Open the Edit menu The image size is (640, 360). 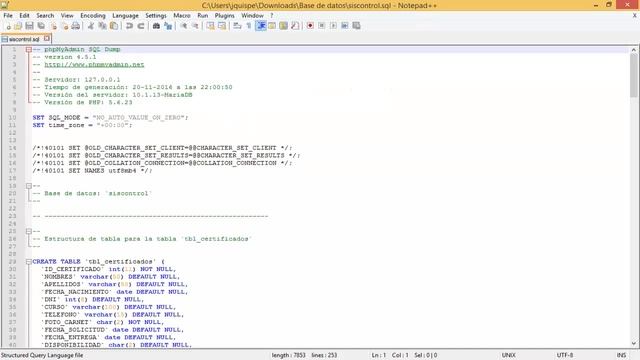(x=24, y=16)
